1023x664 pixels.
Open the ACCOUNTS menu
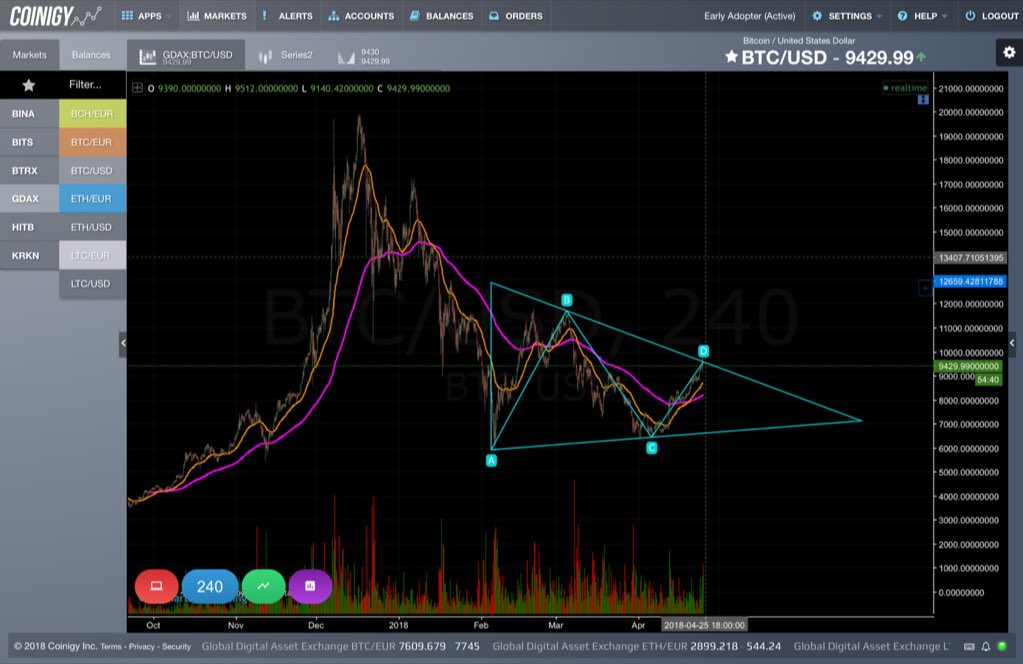pyautogui.click(x=361, y=16)
